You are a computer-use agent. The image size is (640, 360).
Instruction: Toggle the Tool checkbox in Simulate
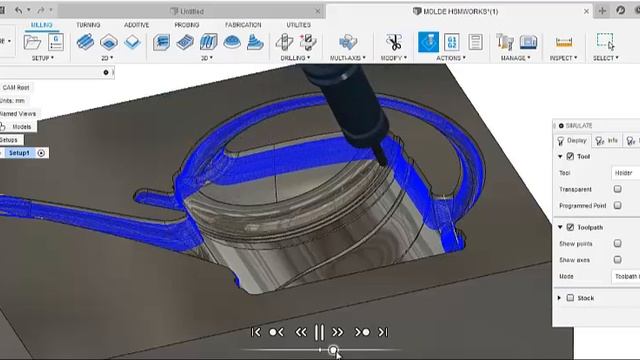570,156
